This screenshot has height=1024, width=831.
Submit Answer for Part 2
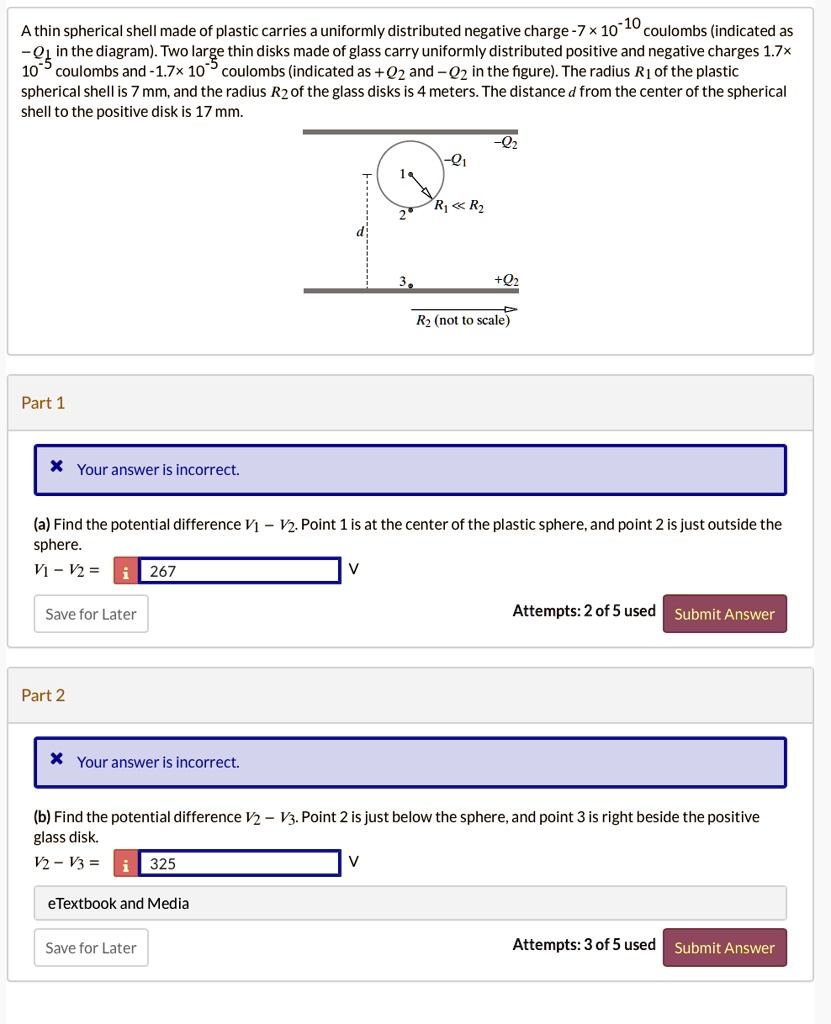coord(725,948)
